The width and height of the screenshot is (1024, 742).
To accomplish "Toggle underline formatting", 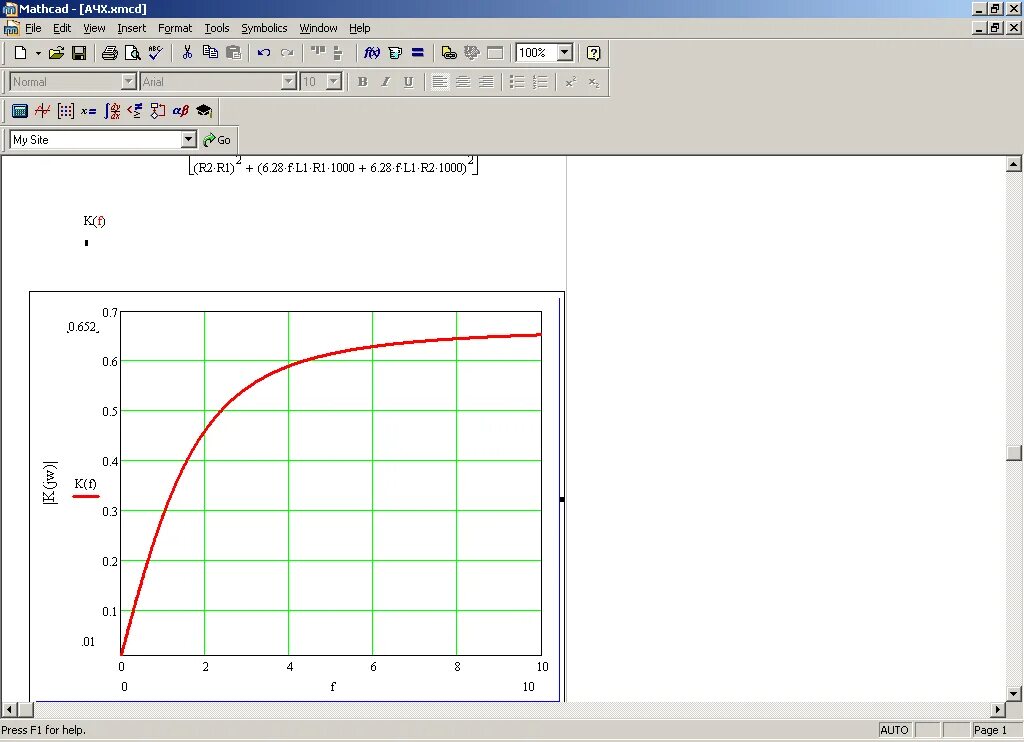I will [x=408, y=82].
